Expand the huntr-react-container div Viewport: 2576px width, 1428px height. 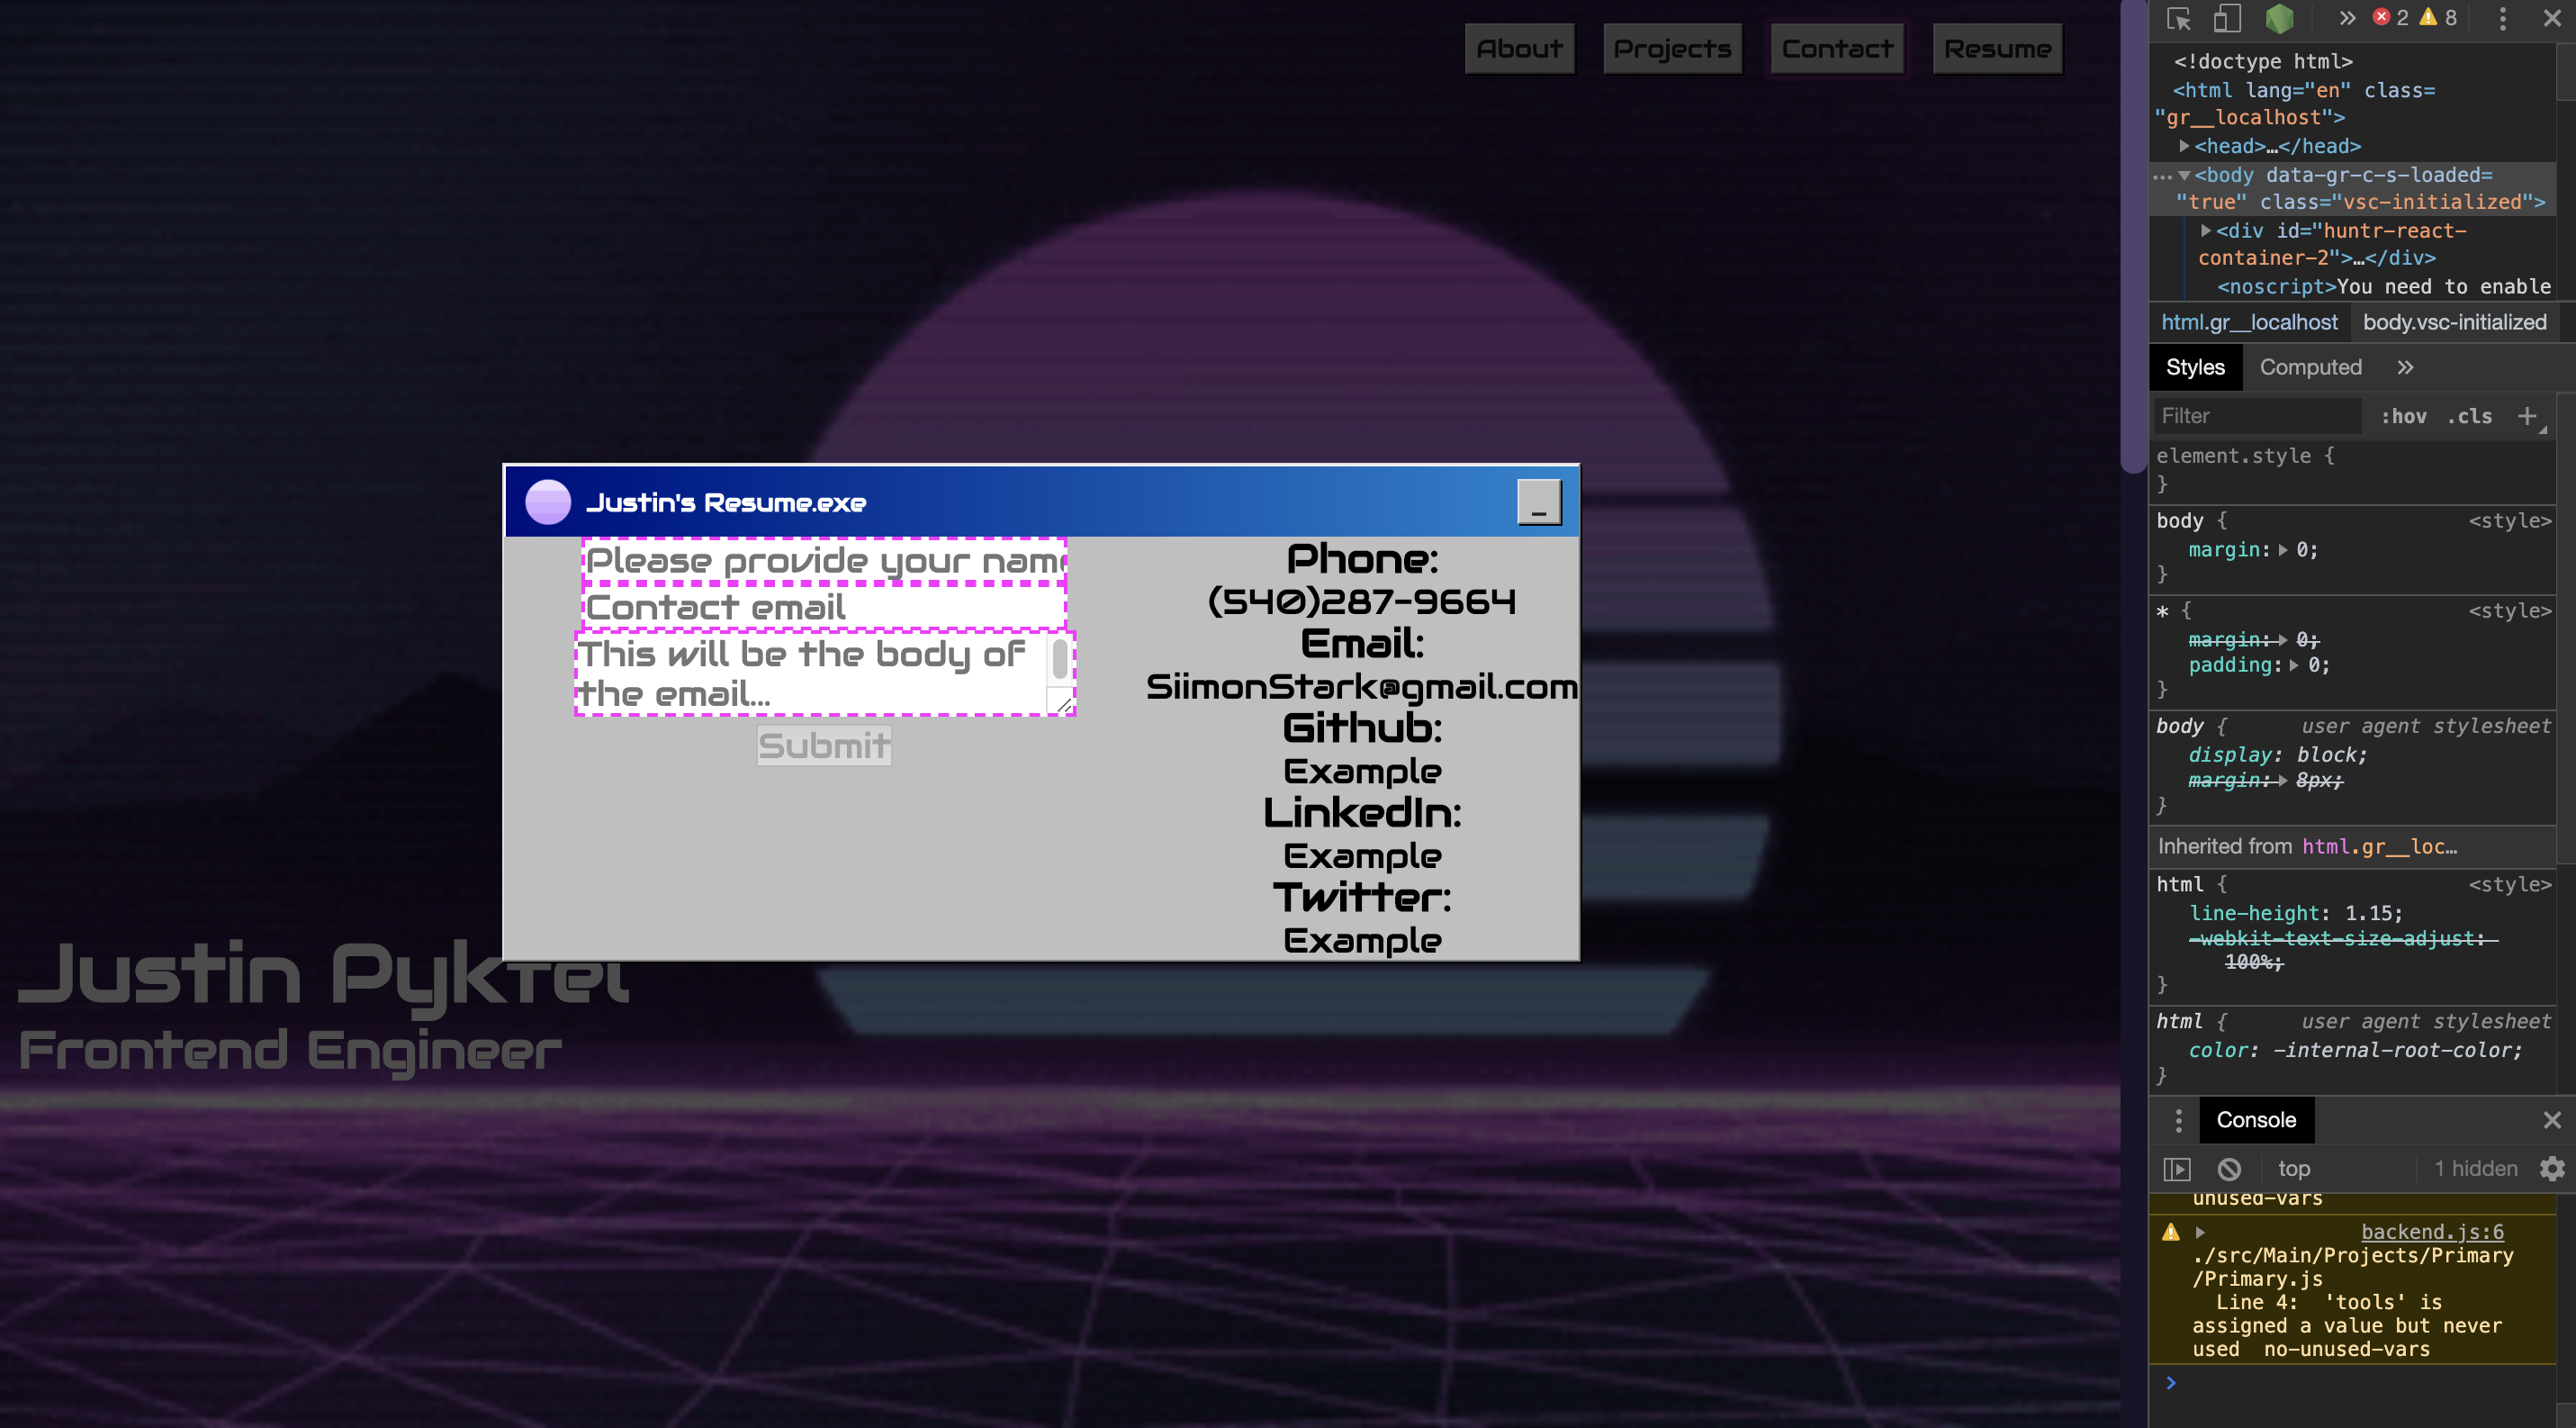click(x=2206, y=230)
